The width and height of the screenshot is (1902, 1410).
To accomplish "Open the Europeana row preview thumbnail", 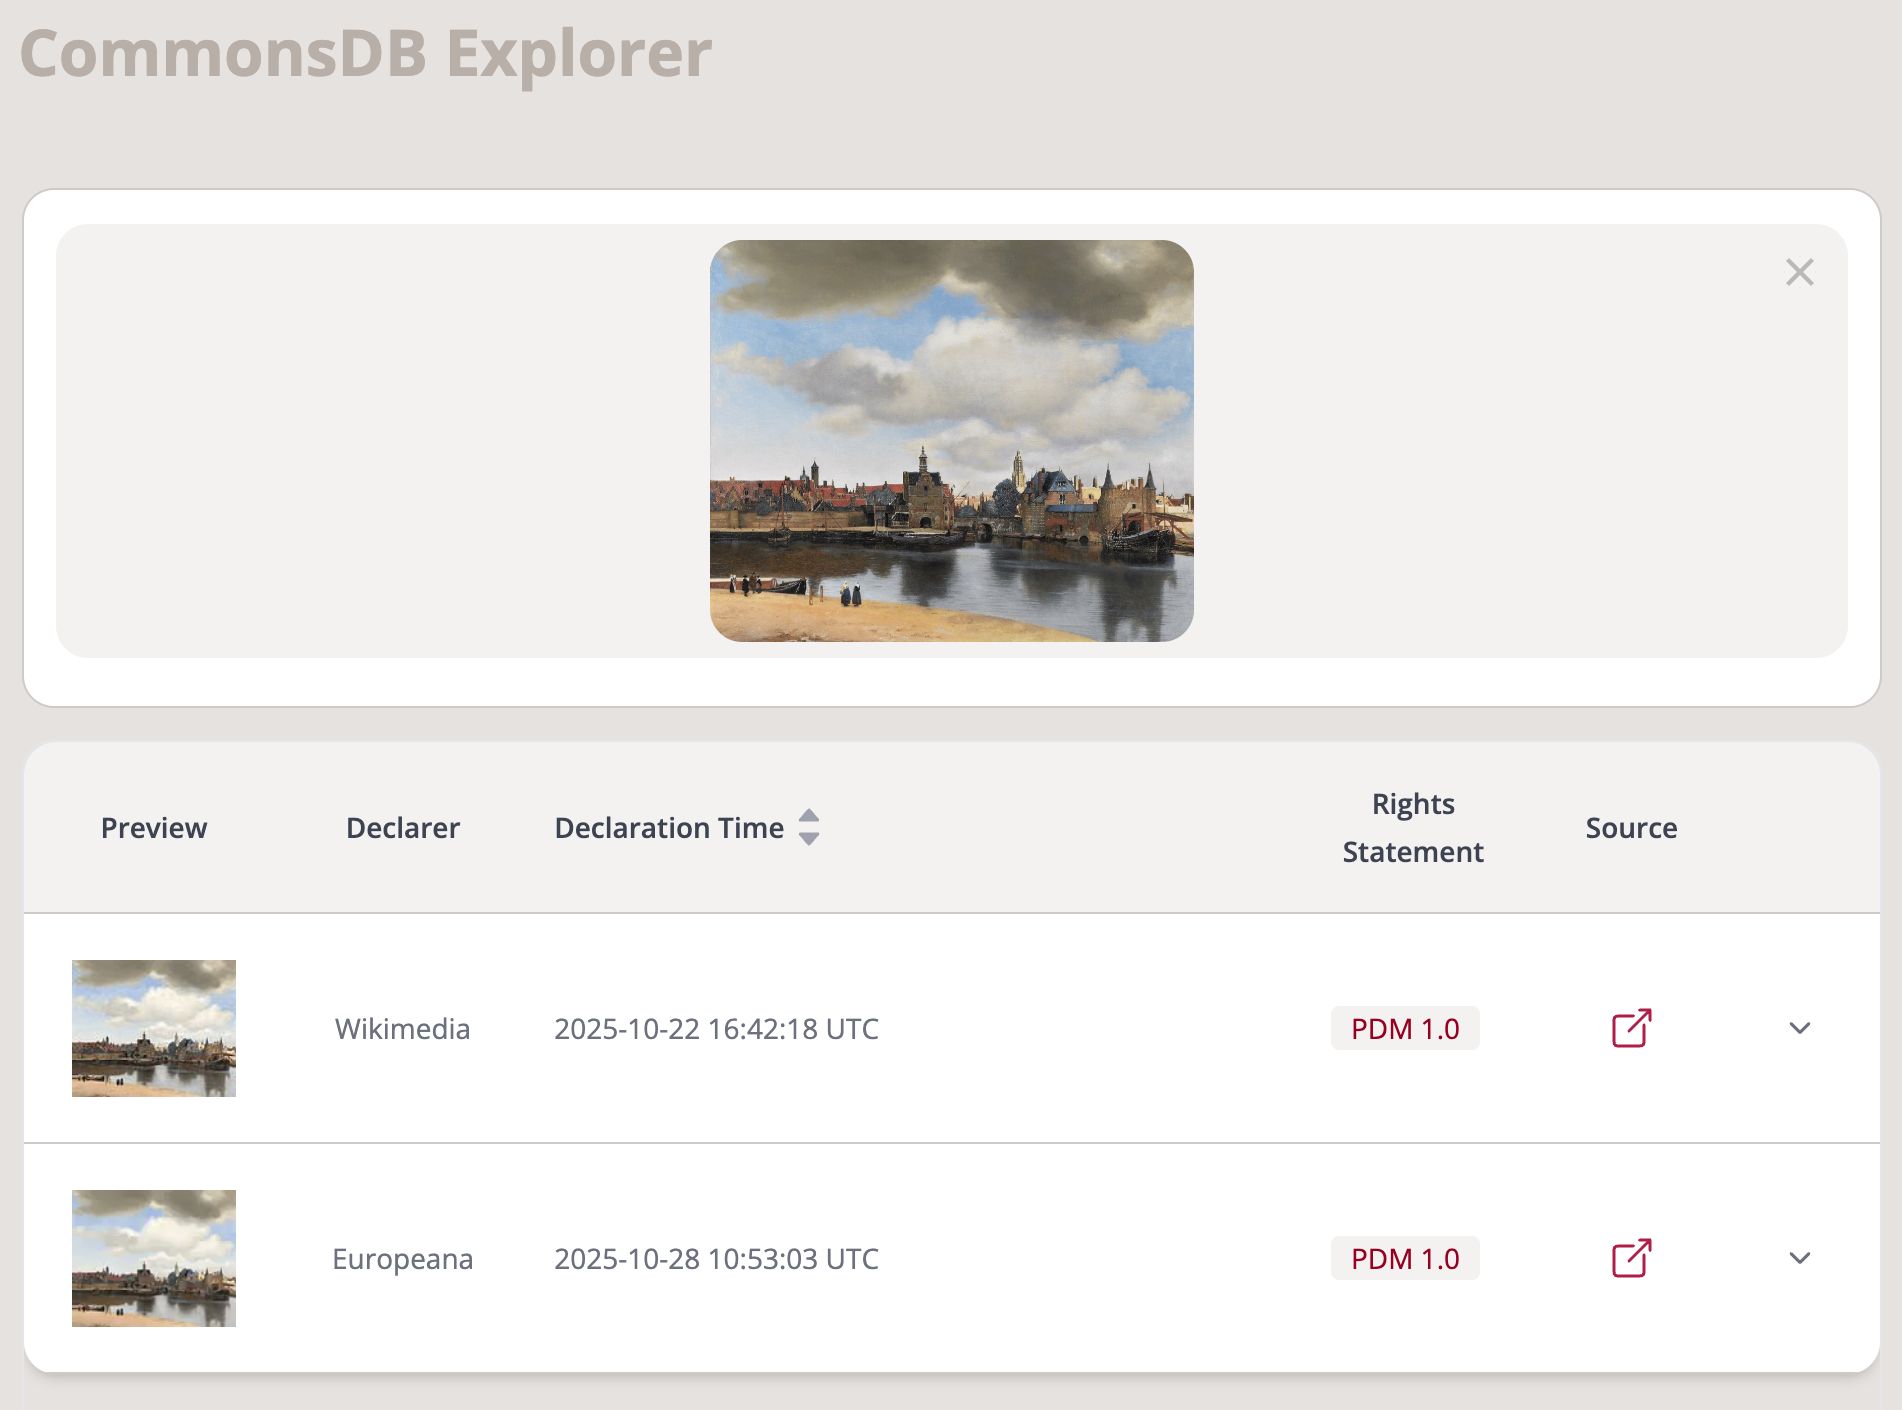I will click(154, 1258).
